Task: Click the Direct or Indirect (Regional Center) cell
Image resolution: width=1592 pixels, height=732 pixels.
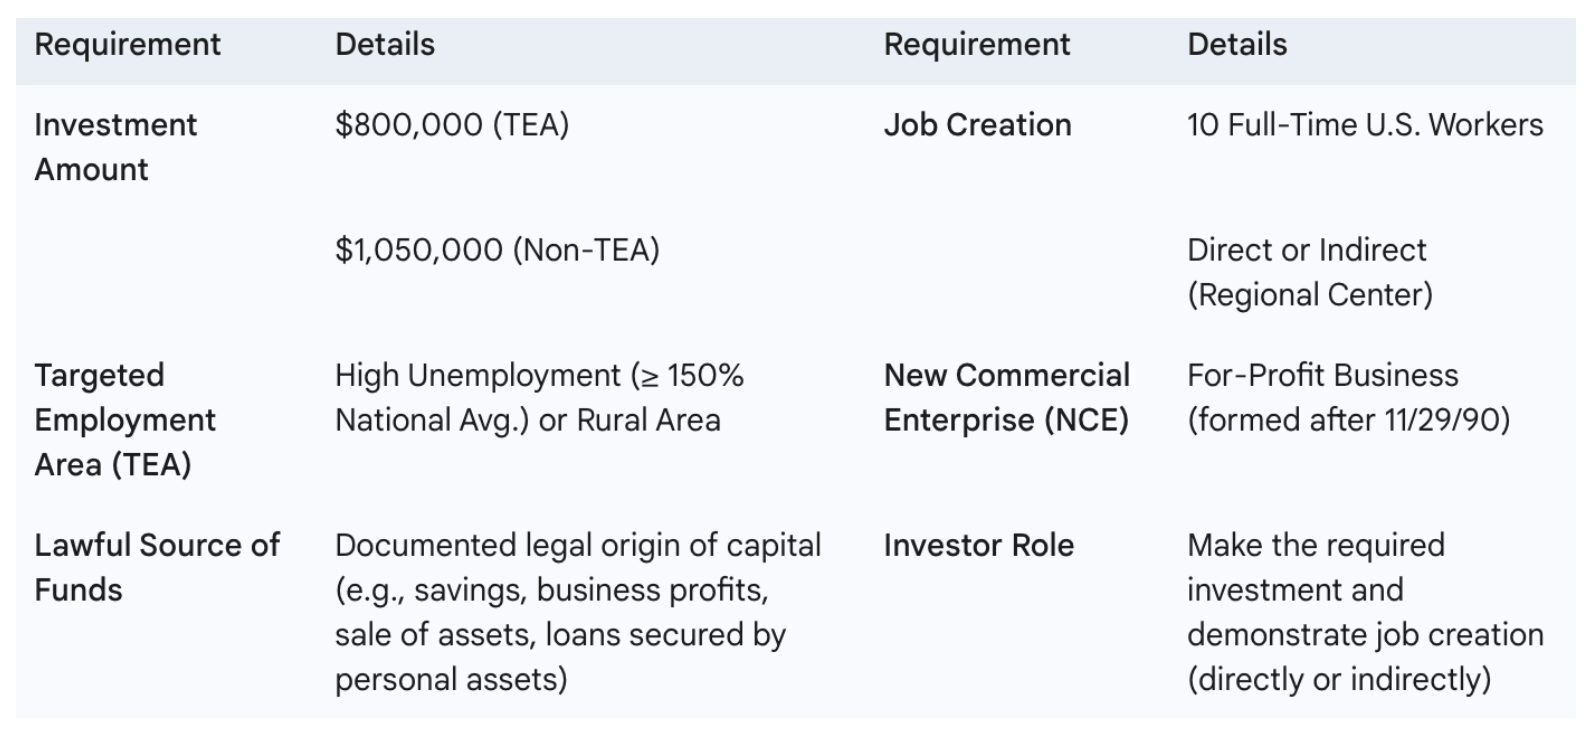Action: (x=1310, y=272)
